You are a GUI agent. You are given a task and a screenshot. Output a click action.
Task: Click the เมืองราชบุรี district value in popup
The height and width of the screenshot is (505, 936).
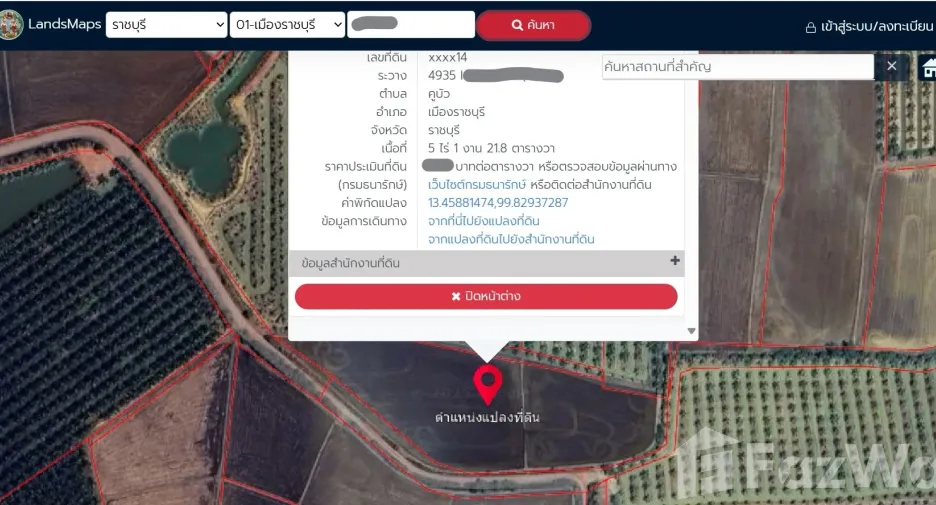(456, 112)
